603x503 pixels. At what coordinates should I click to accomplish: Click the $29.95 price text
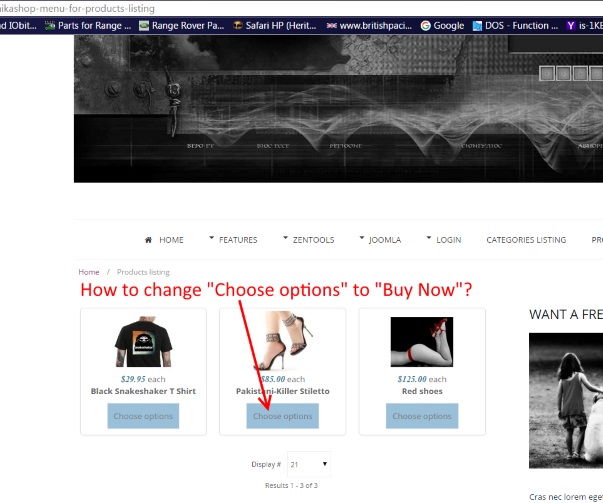133,379
